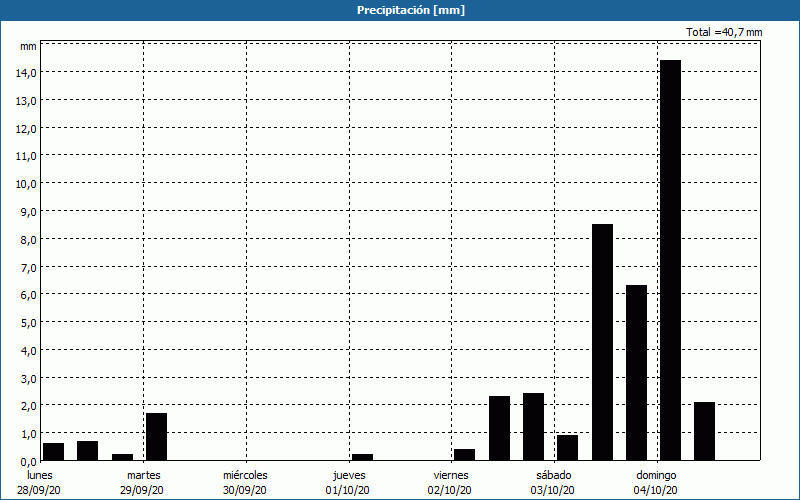800x500 pixels.
Task: Click the date 03/10/20
Action: (553, 490)
